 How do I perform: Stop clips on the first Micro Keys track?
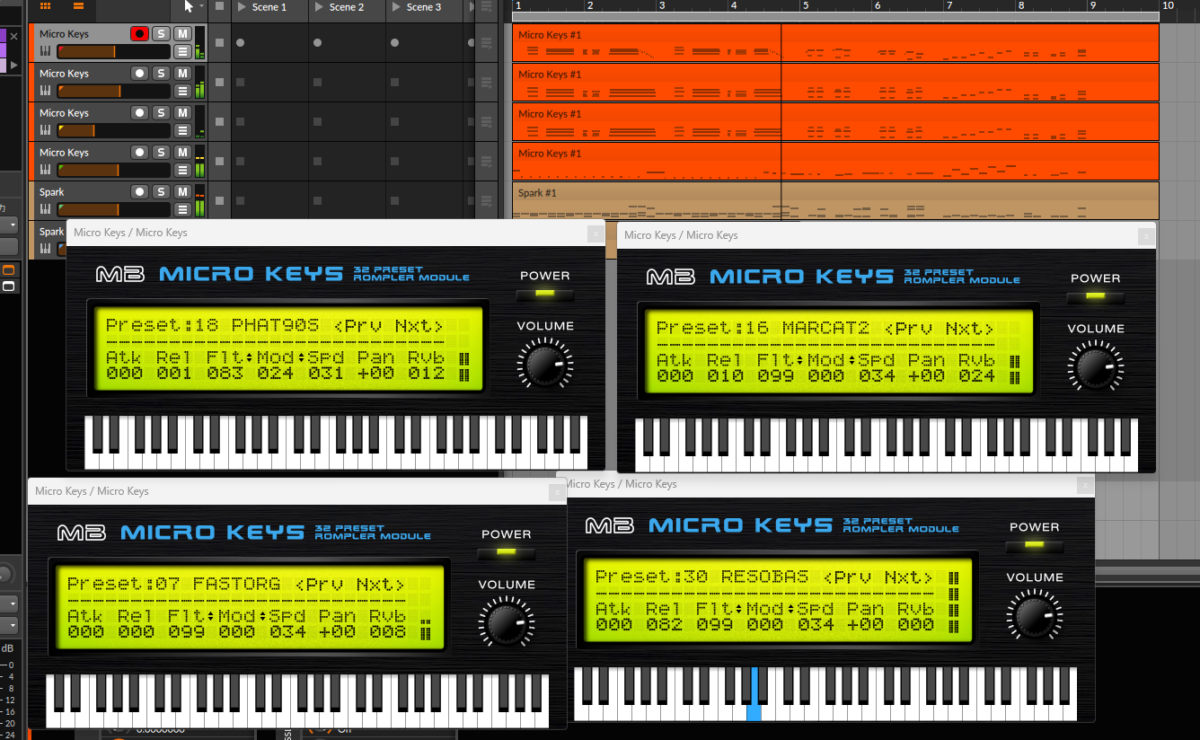point(218,43)
